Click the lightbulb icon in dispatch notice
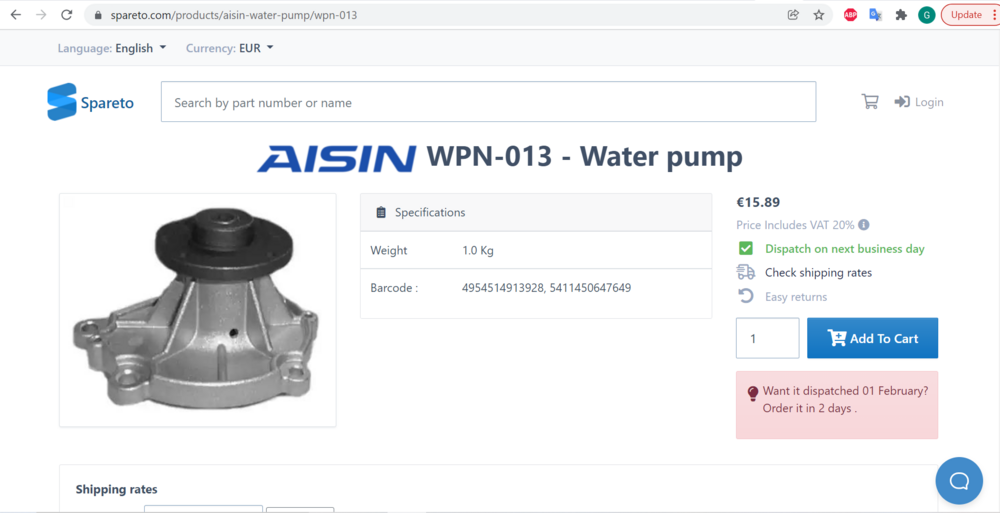 (753, 393)
